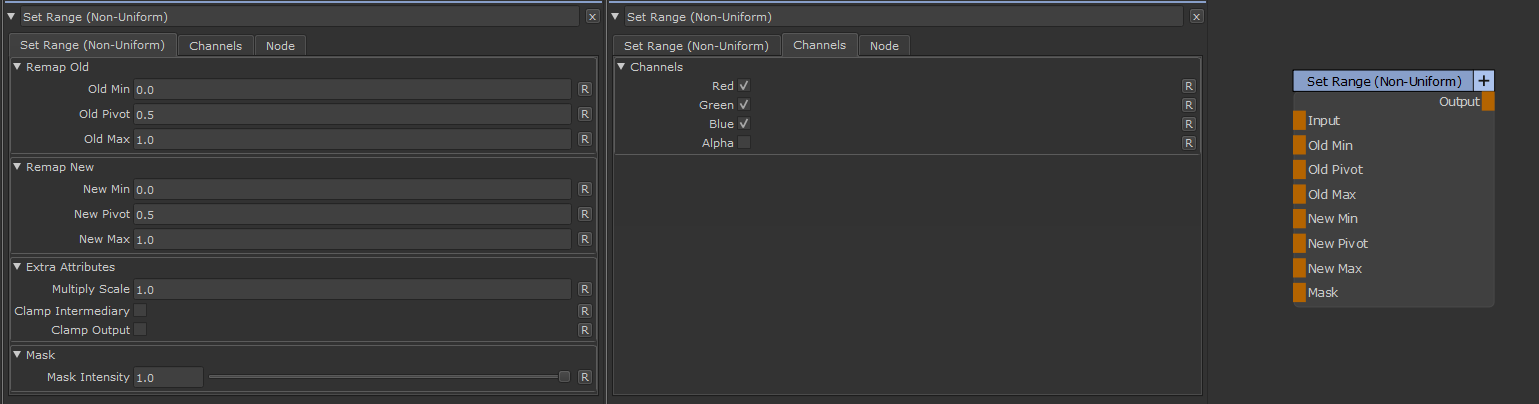Uncheck the Red channel checkbox

744,86
